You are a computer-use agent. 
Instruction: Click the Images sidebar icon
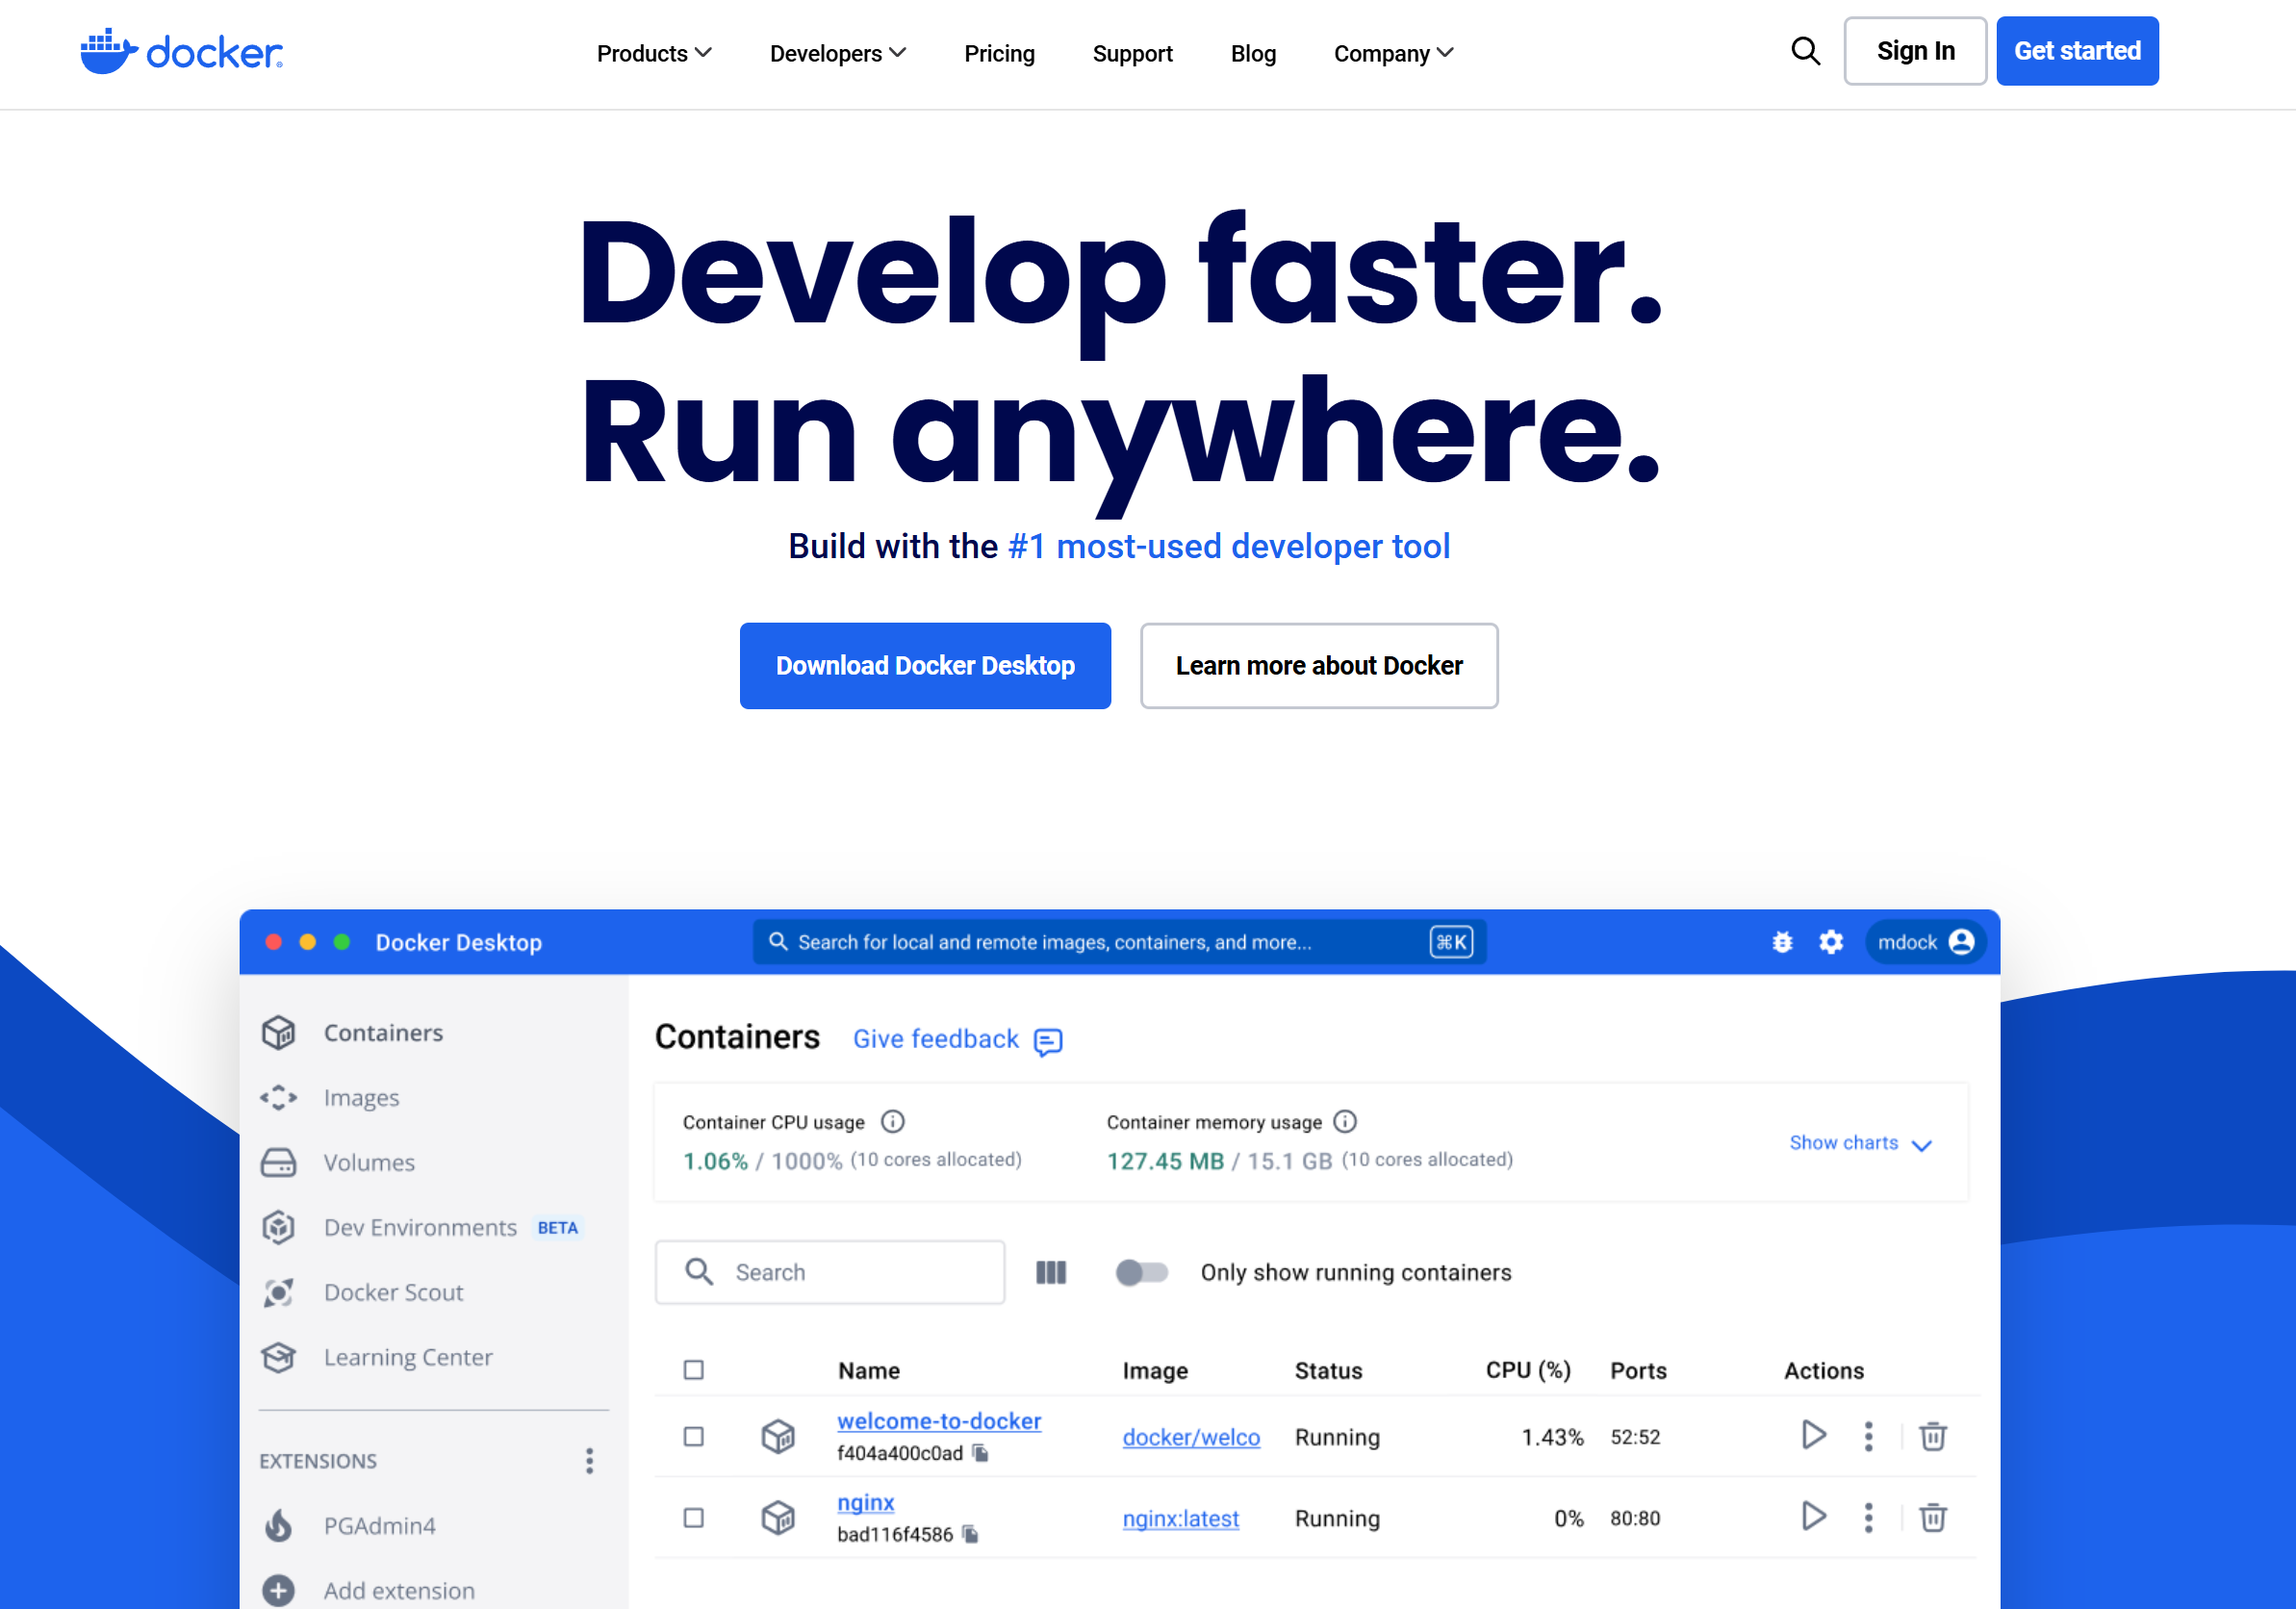[x=278, y=1097]
